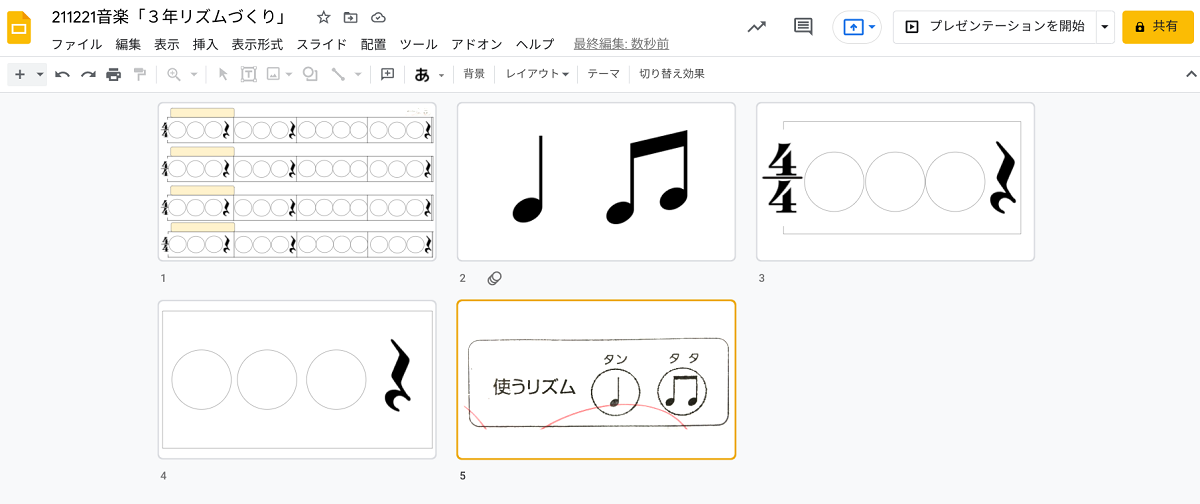
Task: Click the yellow 共有 share button
Action: [1158, 27]
